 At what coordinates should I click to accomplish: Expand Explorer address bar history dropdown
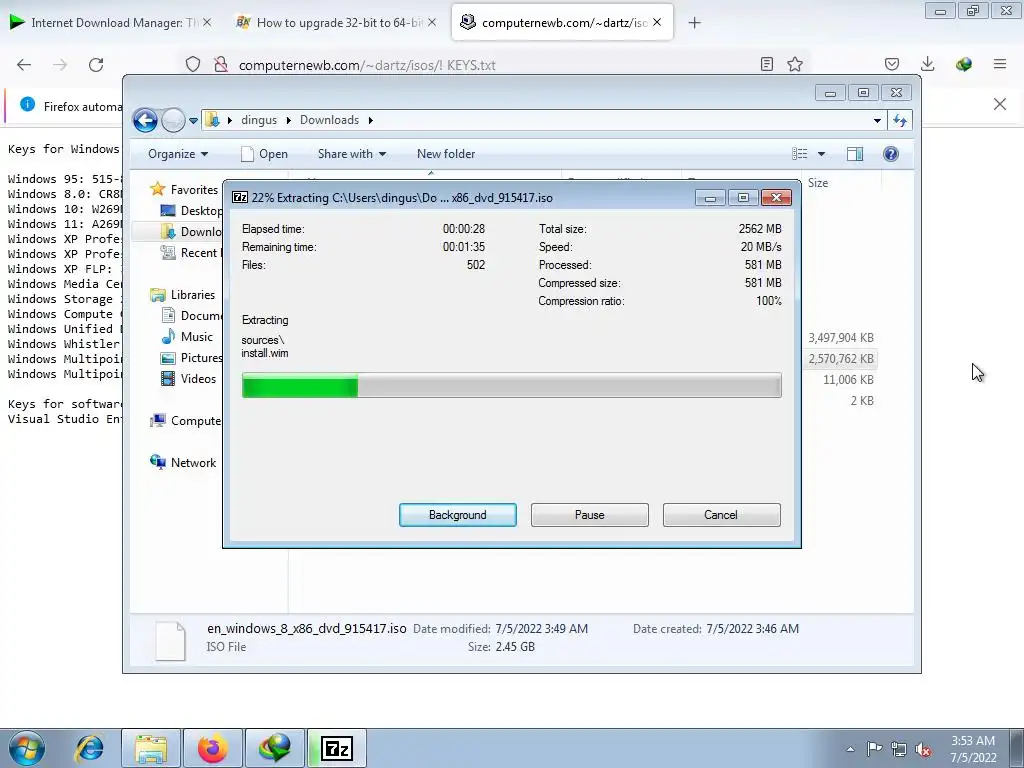[x=877, y=120]
